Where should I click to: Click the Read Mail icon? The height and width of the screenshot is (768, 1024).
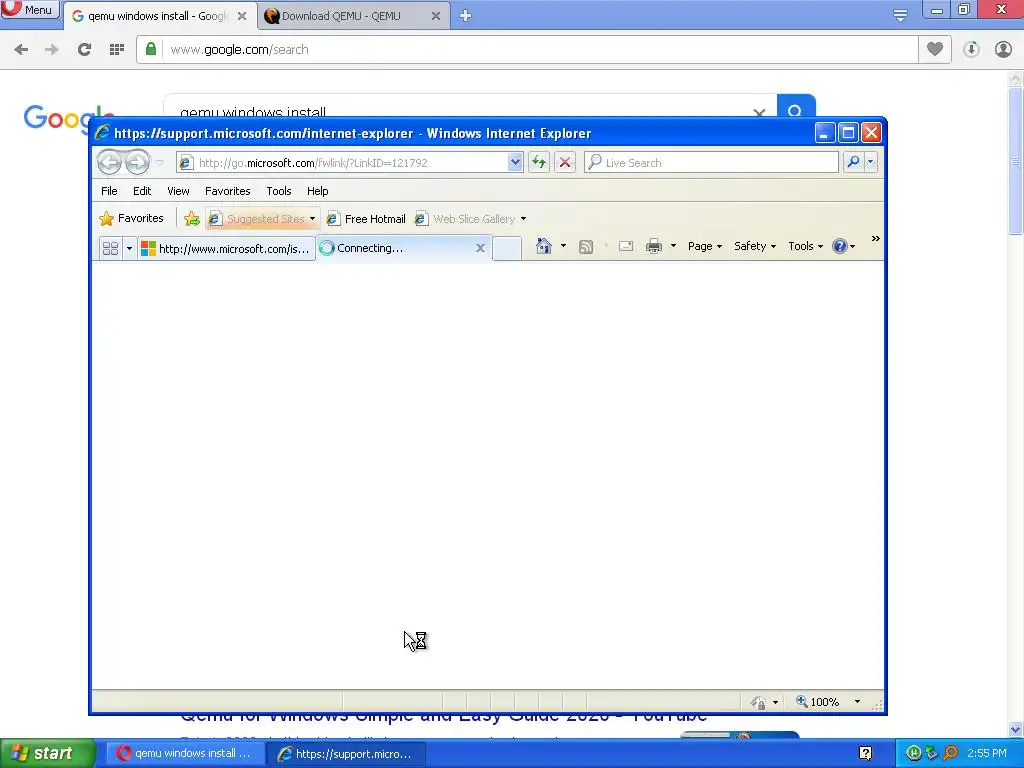(x=626, y=246)
